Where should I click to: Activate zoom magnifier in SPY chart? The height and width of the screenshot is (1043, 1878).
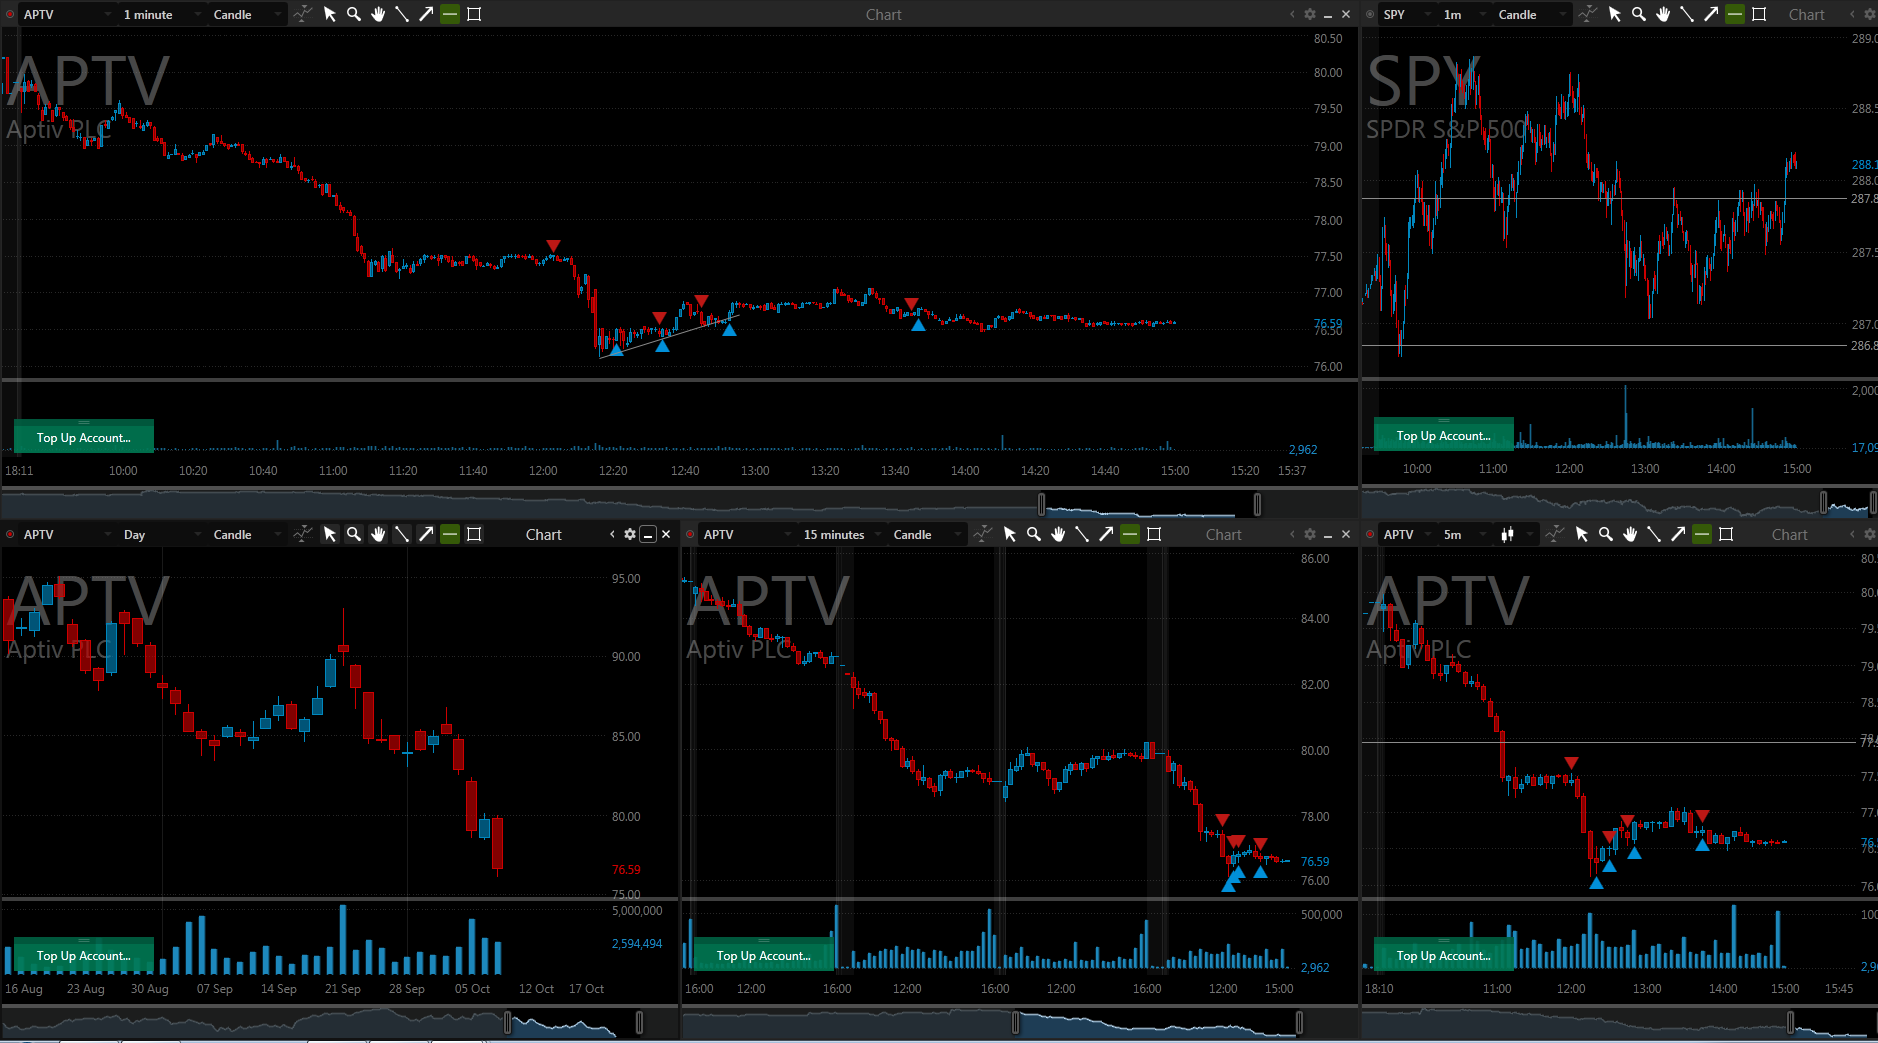click(1639, 14)
